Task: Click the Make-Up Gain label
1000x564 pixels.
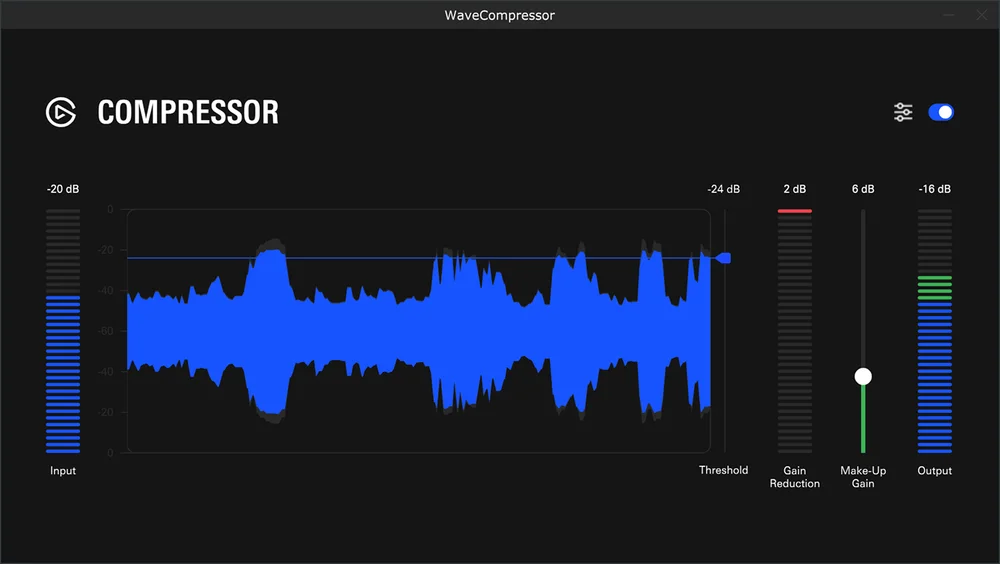Action: coord(863,477)
